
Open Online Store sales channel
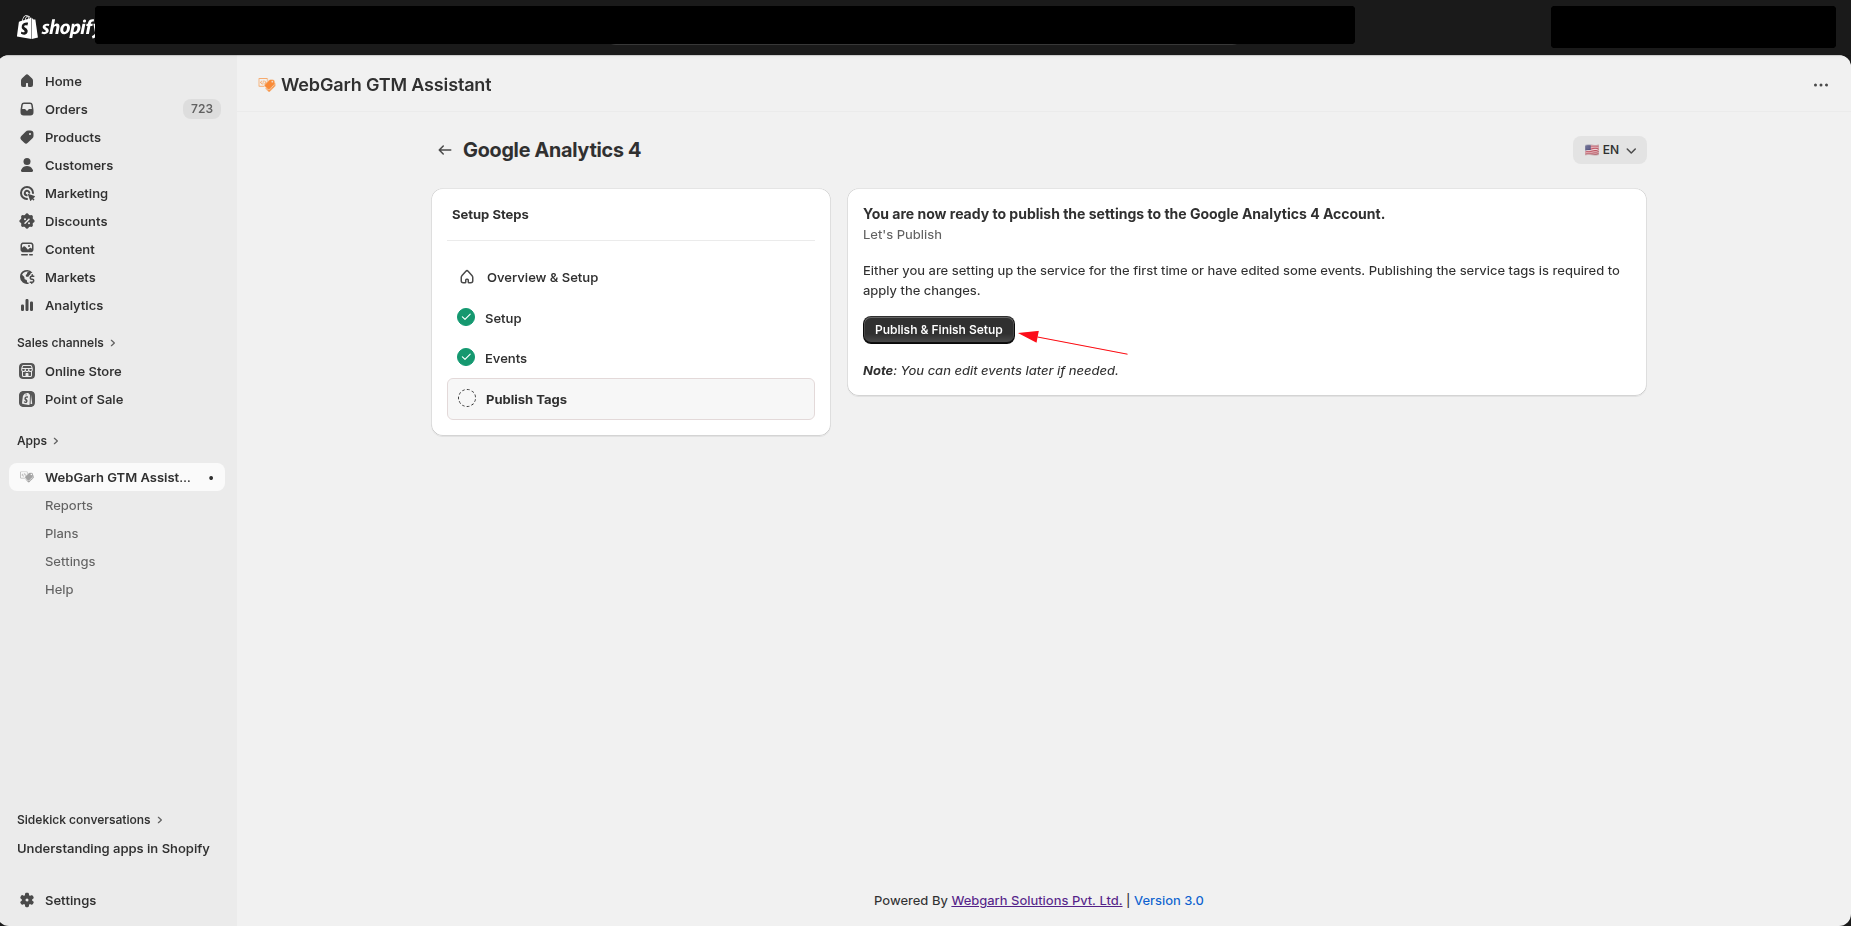(x=117, y=371)
